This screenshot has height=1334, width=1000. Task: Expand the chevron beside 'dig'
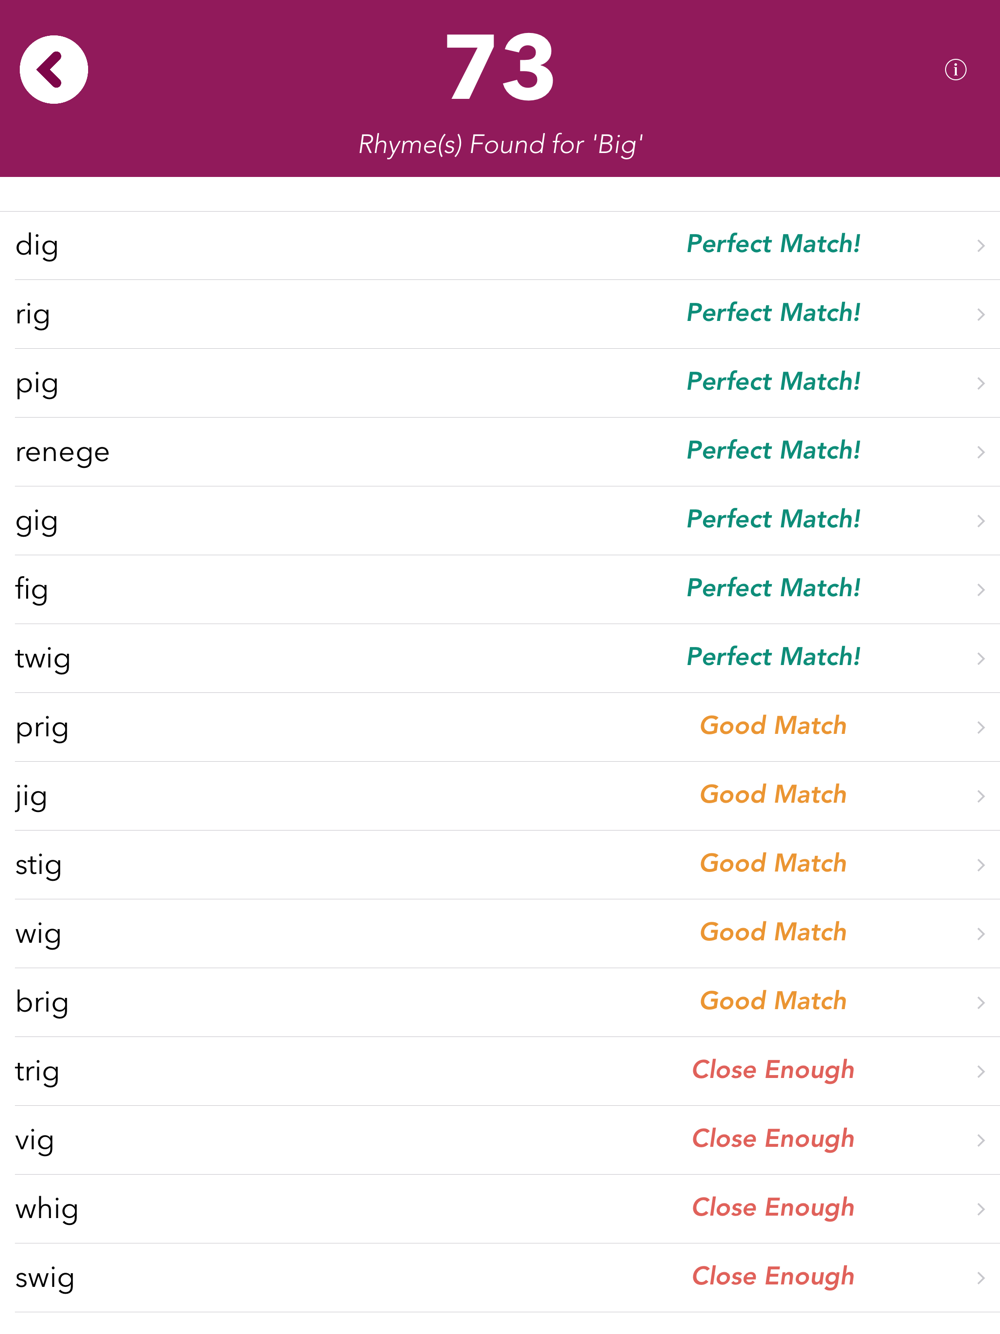click(980, 246)
